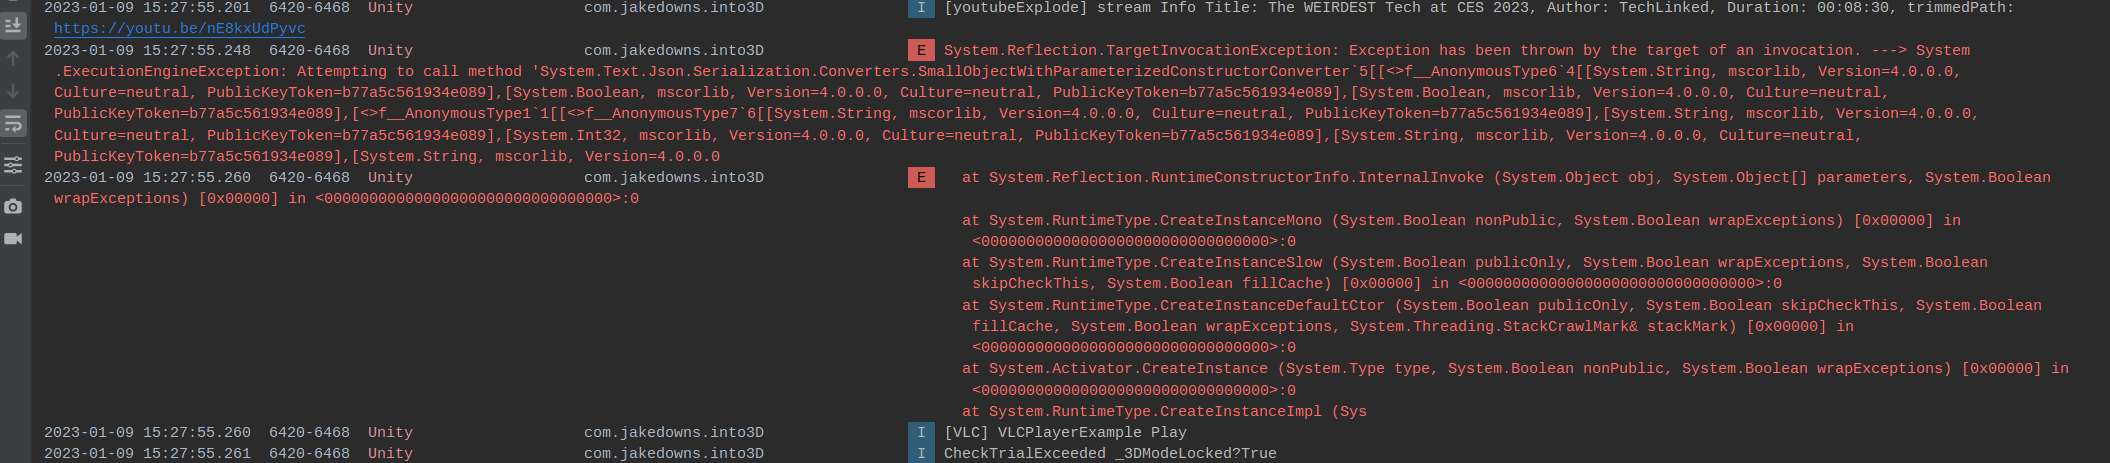This screenshot has height=463, width=2110.
Task: Click info badge on CheckTrialExceeded row
Action: pyautogui.click(x=921, y=454)
